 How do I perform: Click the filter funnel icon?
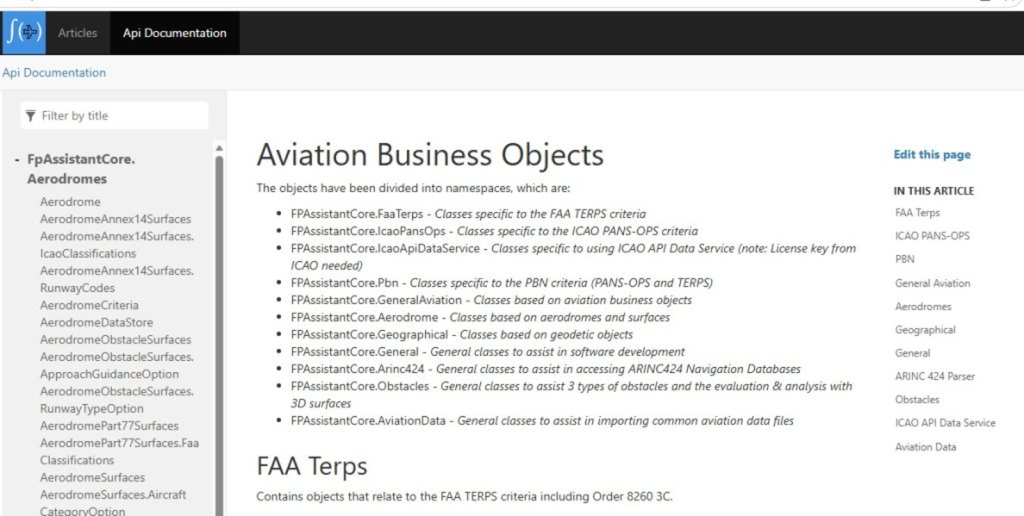pos(30,116)
